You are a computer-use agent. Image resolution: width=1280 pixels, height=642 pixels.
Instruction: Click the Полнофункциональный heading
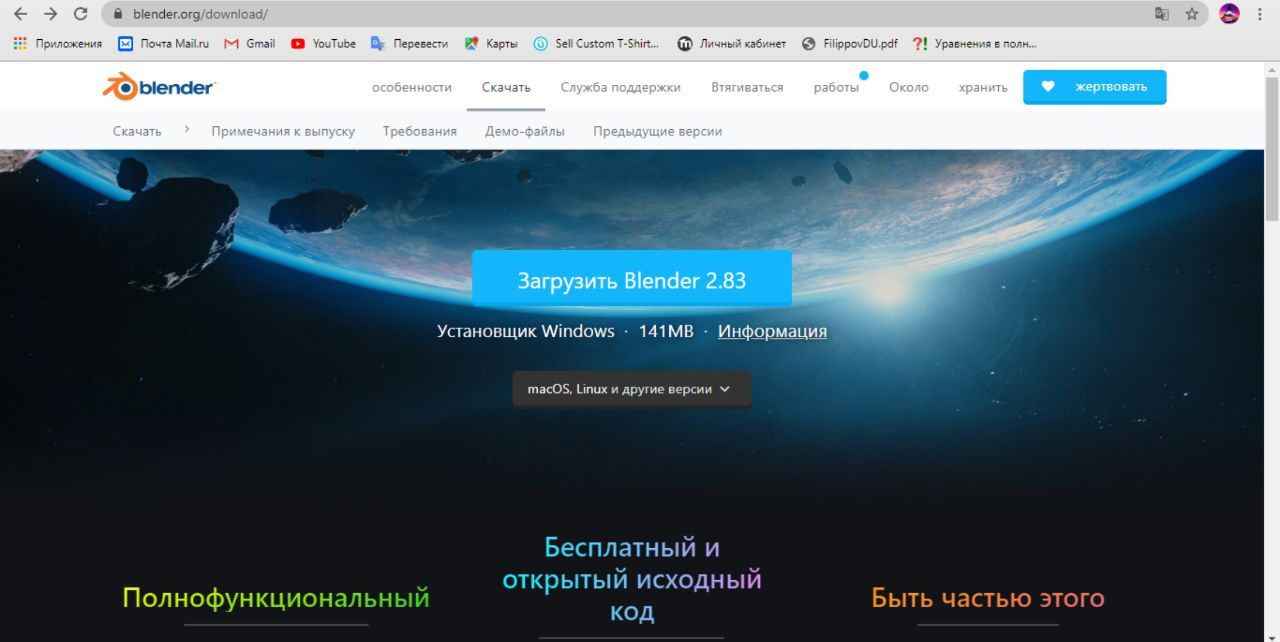[x=276, y=598]
